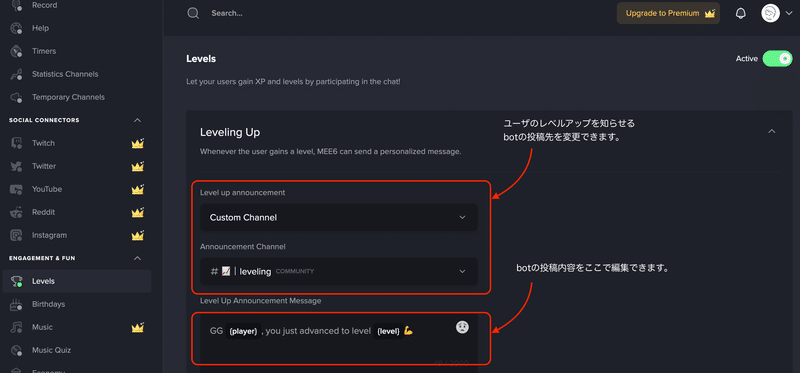The image size is (800, 373).
Task: Click the premium crown beside Twitch
Action: 138,143
